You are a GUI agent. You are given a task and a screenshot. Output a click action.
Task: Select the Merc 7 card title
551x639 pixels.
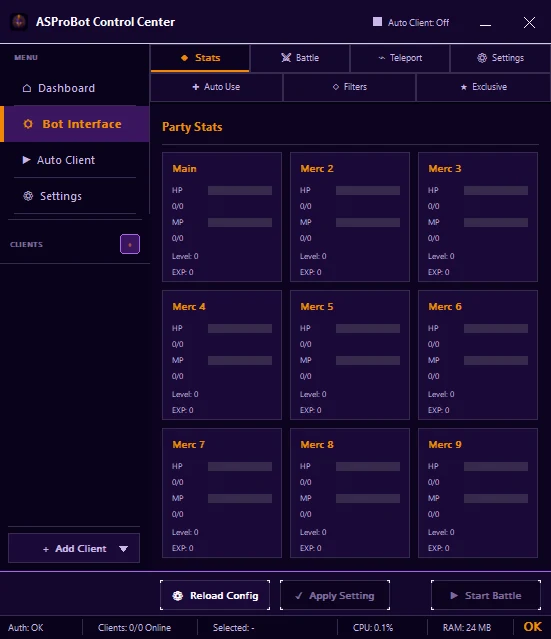pos(188,445)
